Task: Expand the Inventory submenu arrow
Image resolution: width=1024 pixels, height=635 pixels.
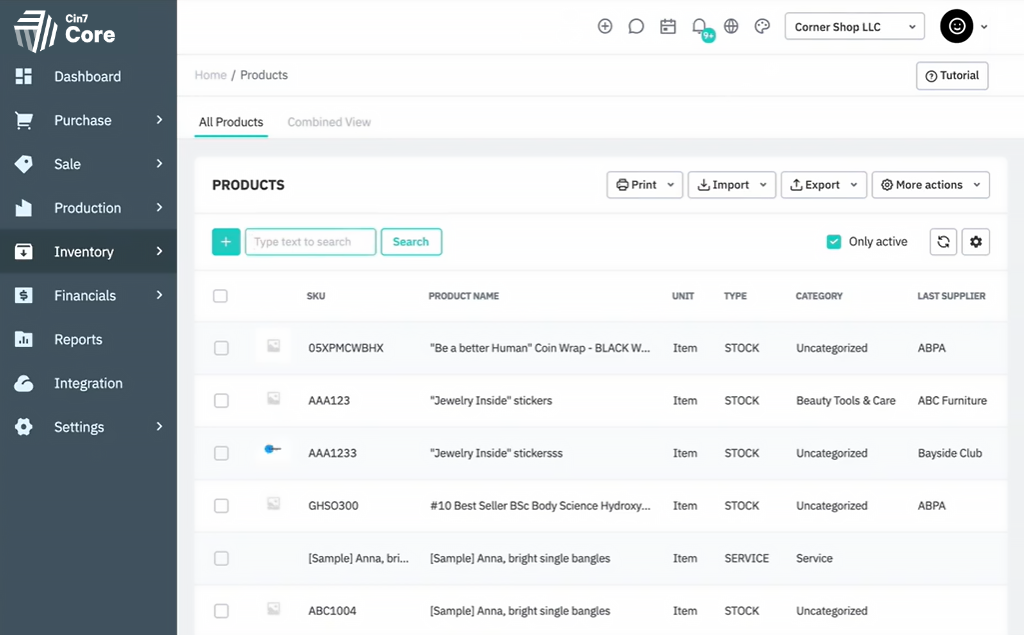Action: (159, 251)
